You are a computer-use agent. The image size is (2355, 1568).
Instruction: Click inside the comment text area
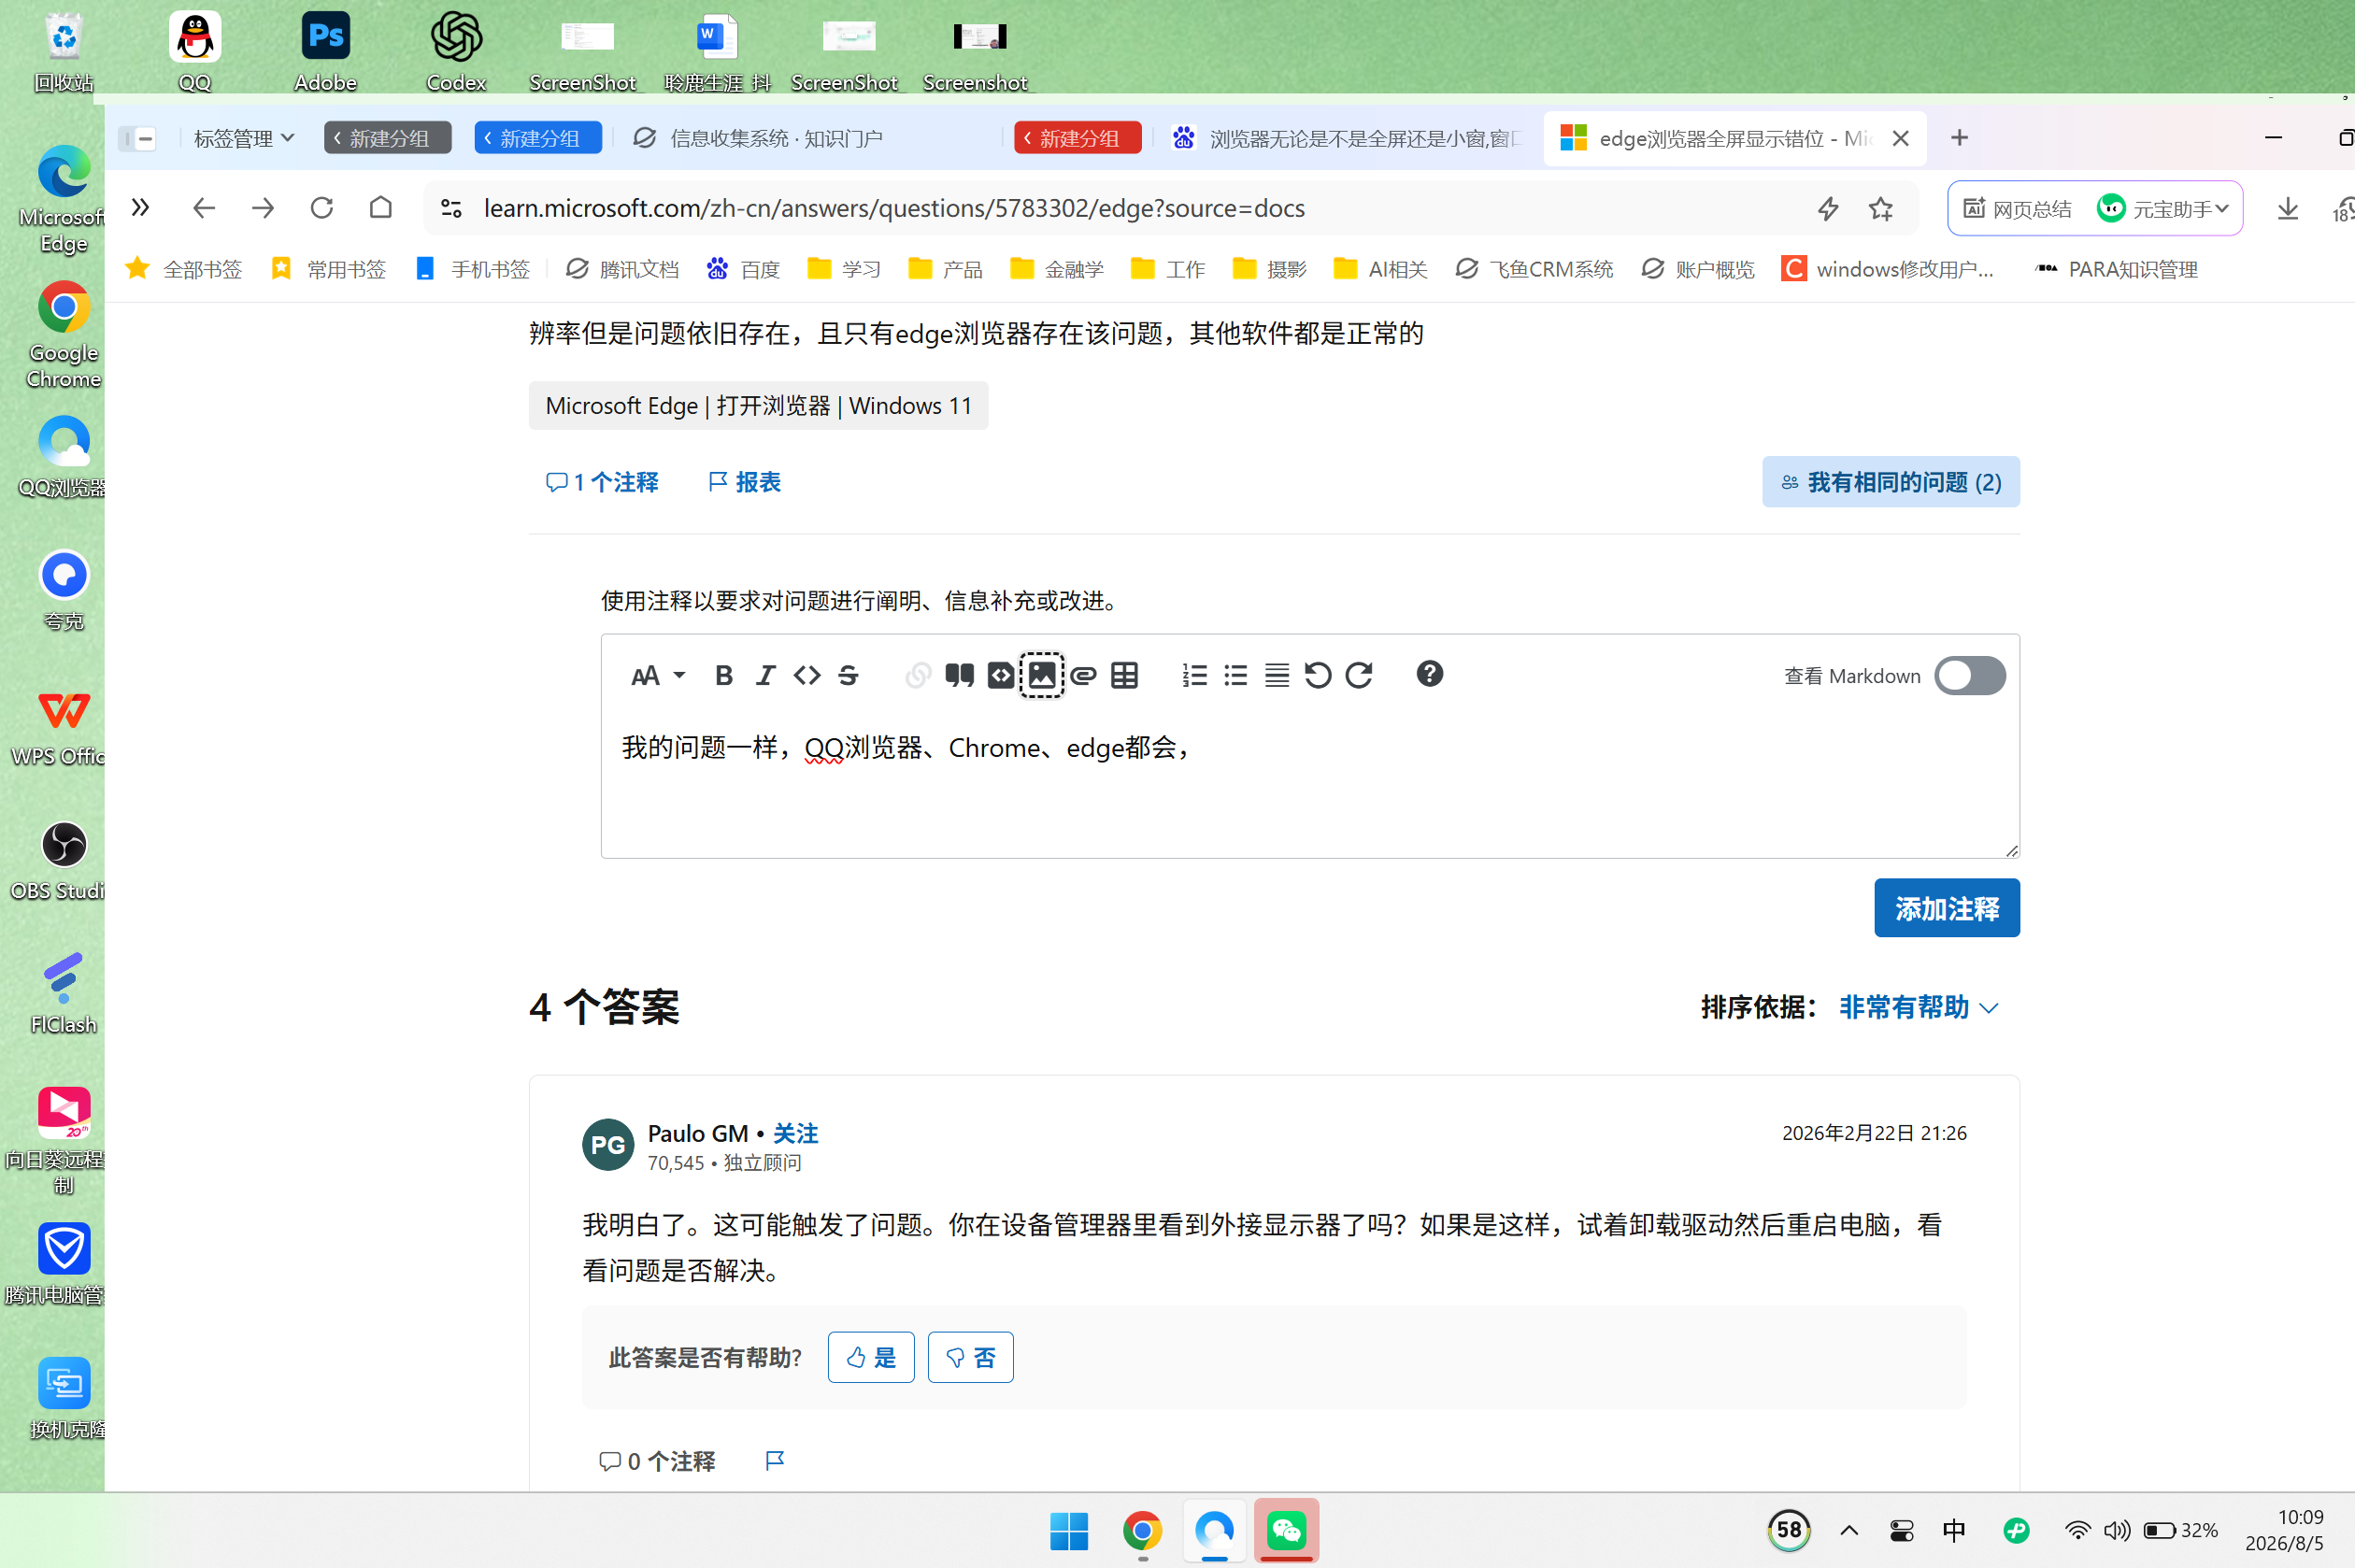(x=1309, y=785)
